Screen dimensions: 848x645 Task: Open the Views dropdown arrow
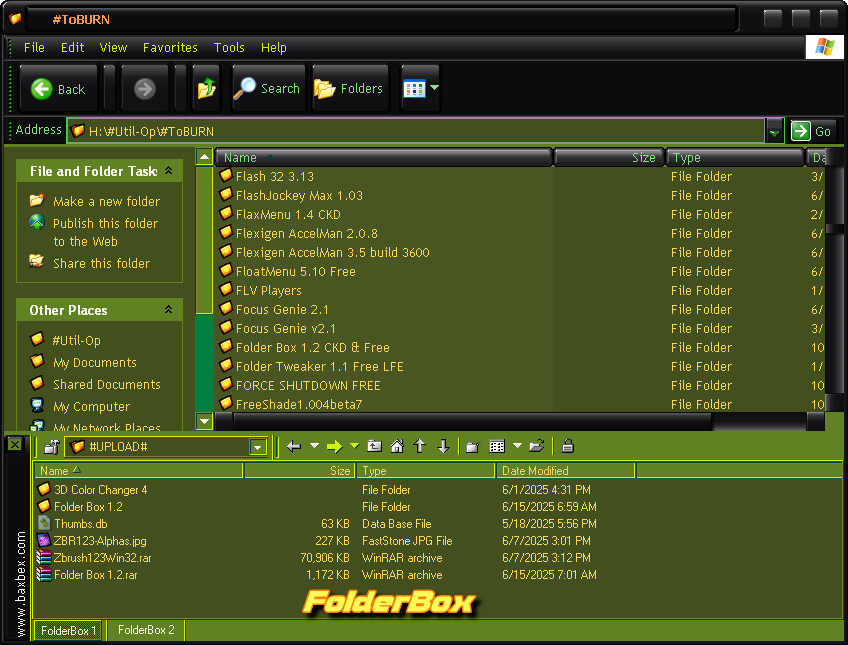pos(434,88)
